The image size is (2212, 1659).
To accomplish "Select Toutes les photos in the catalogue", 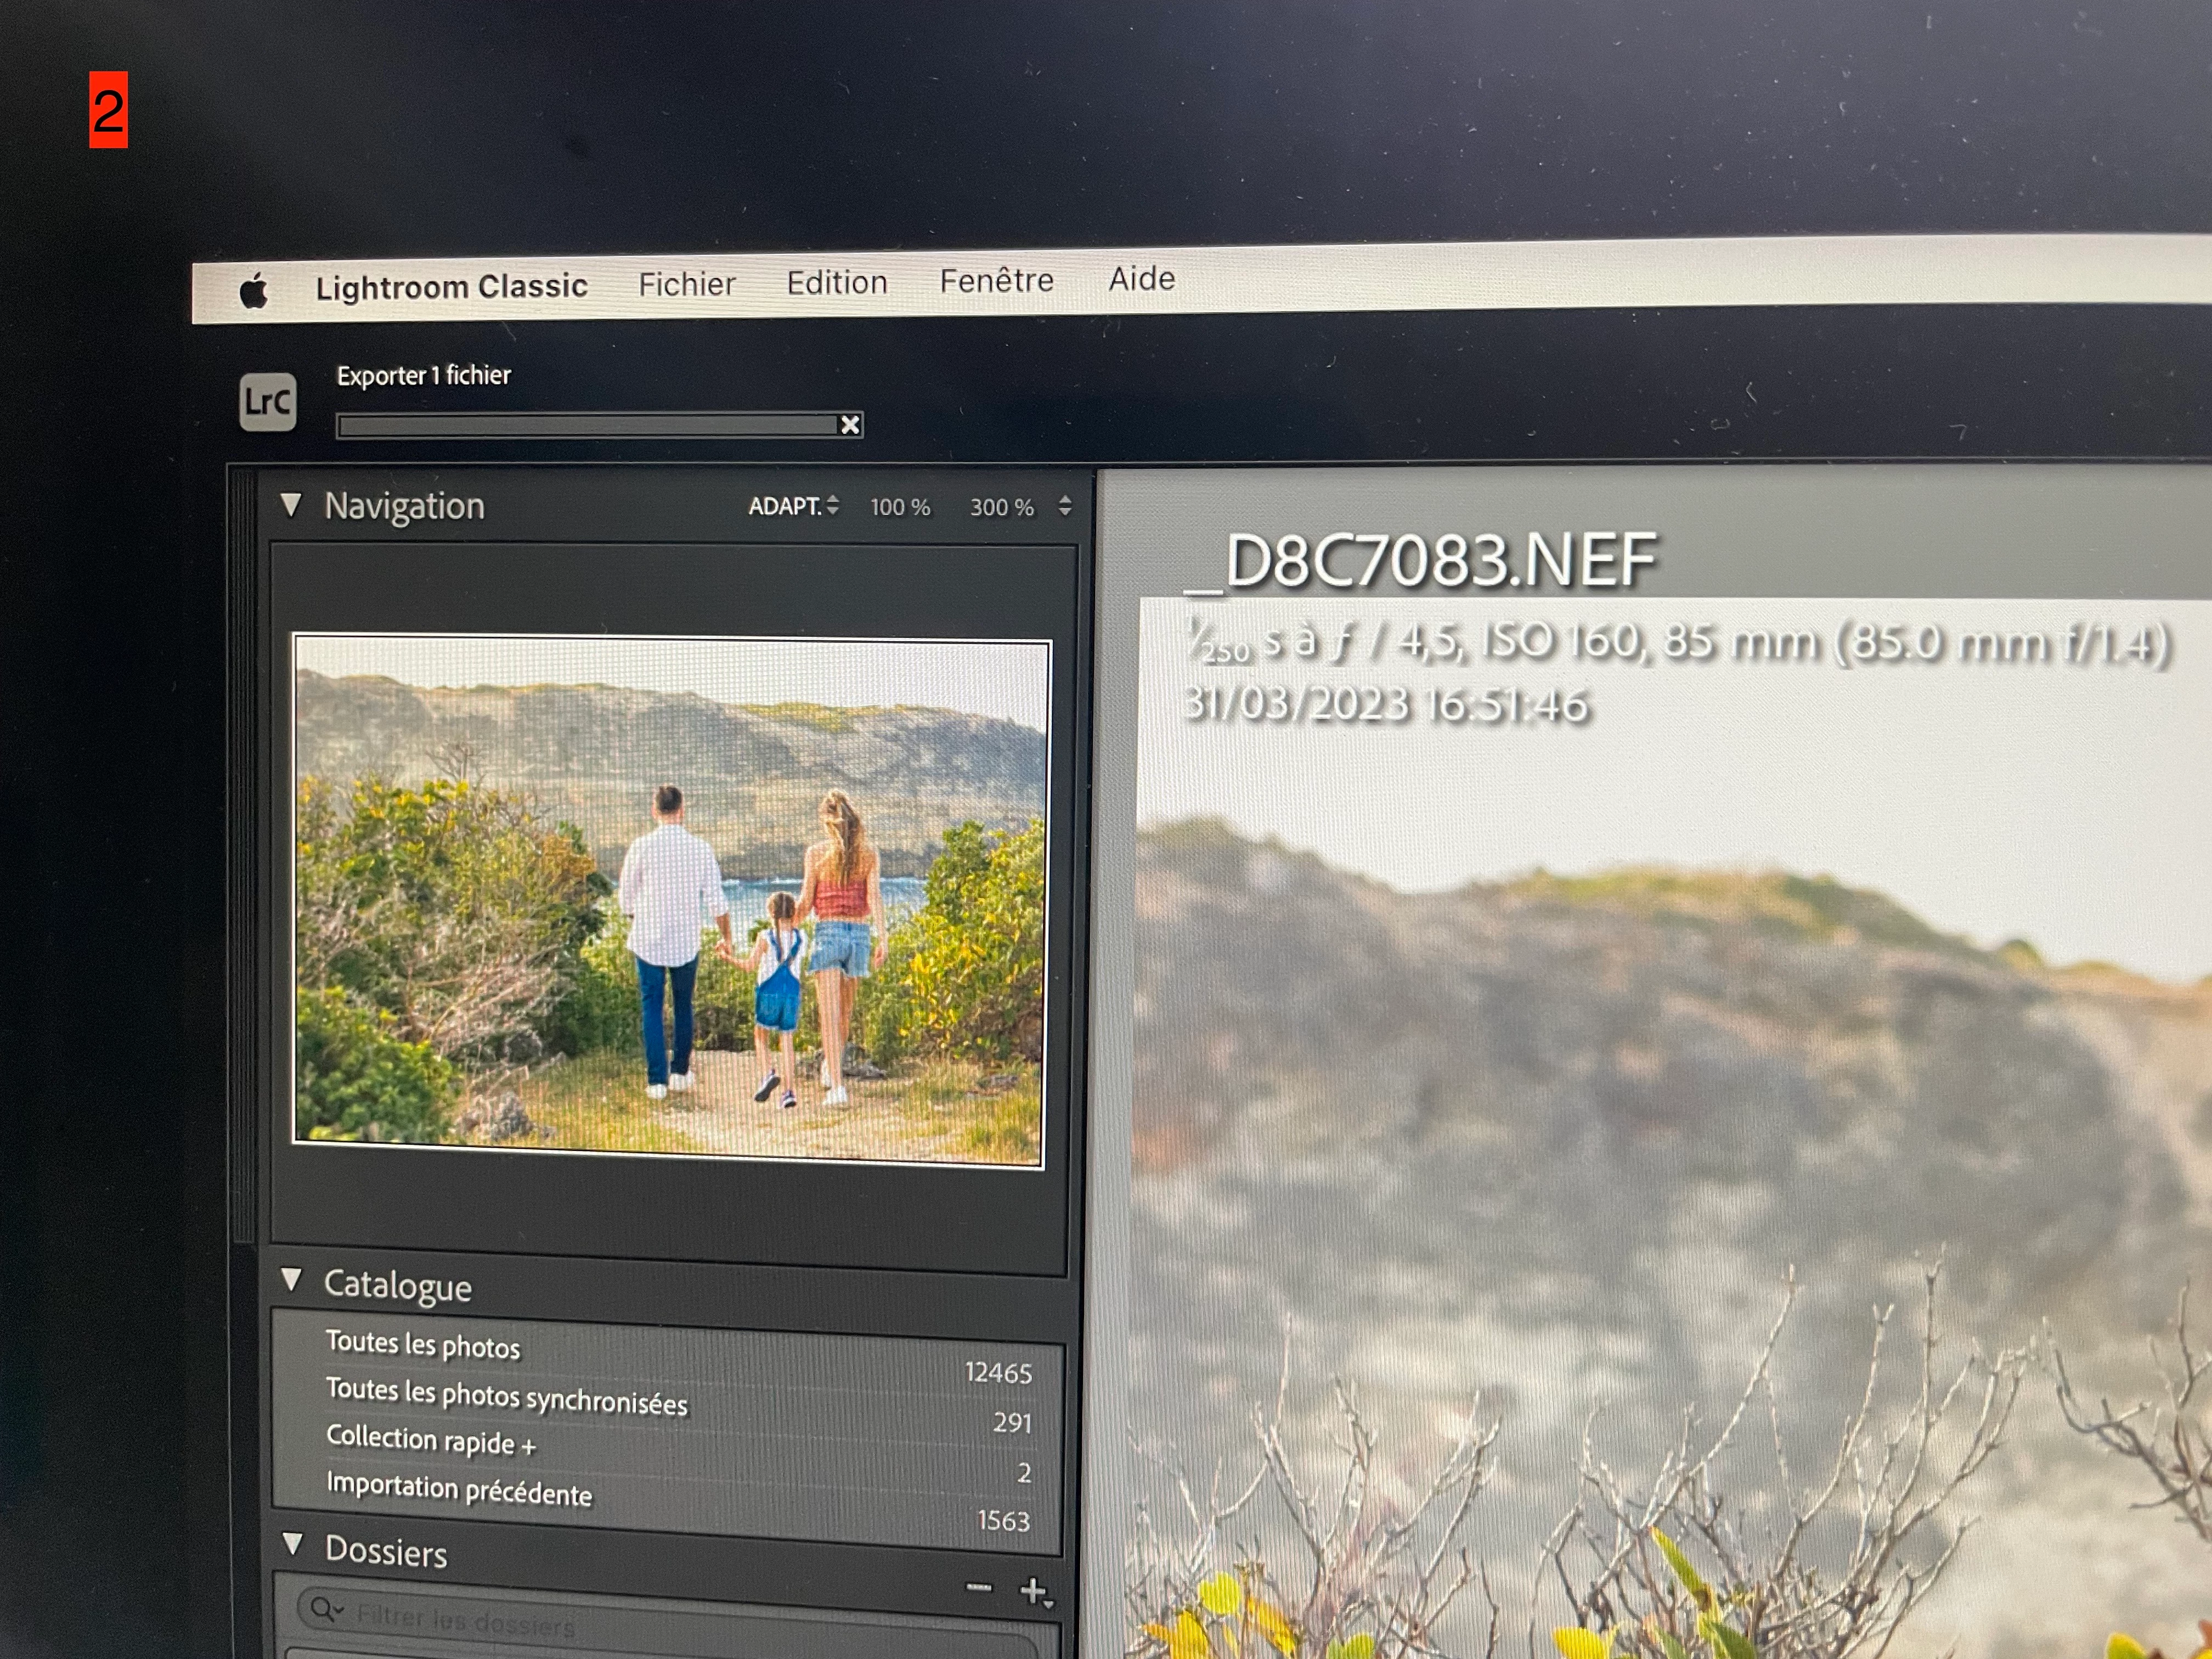I will 423,1345.
